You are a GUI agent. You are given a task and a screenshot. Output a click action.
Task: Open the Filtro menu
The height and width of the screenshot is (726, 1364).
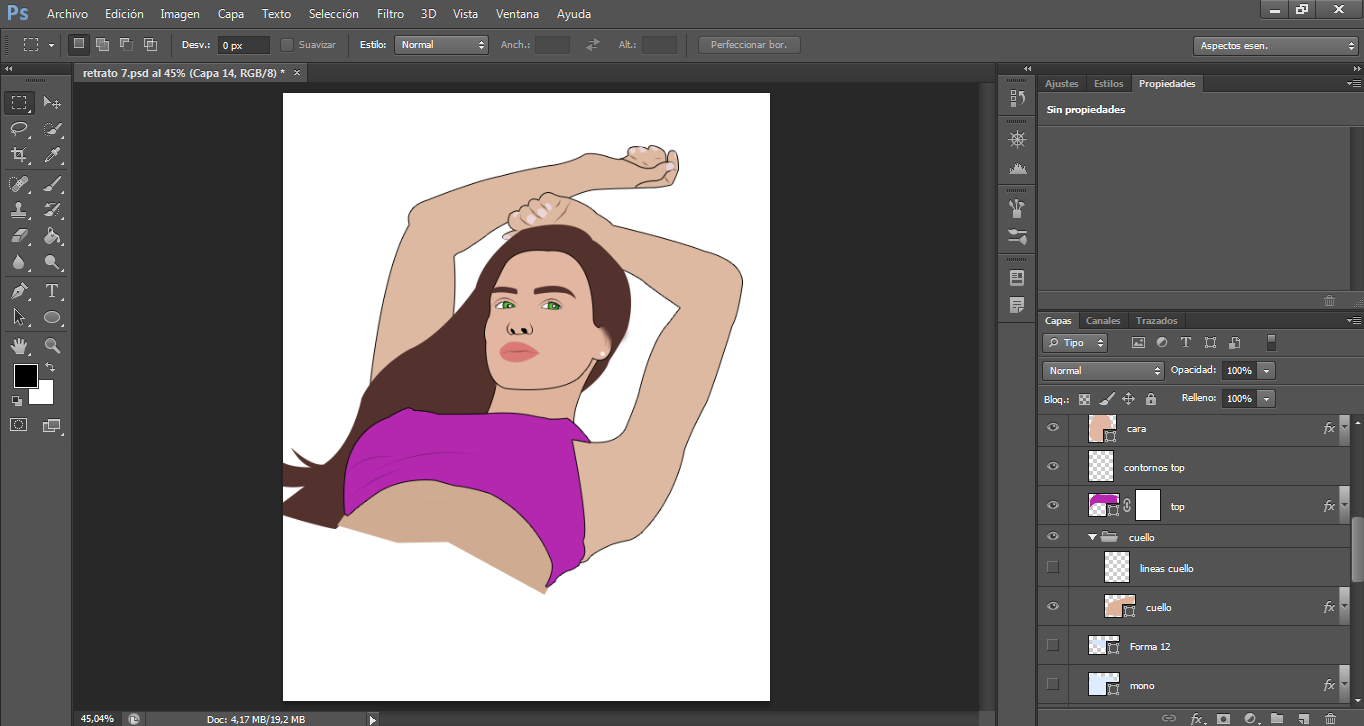[391, 14]
